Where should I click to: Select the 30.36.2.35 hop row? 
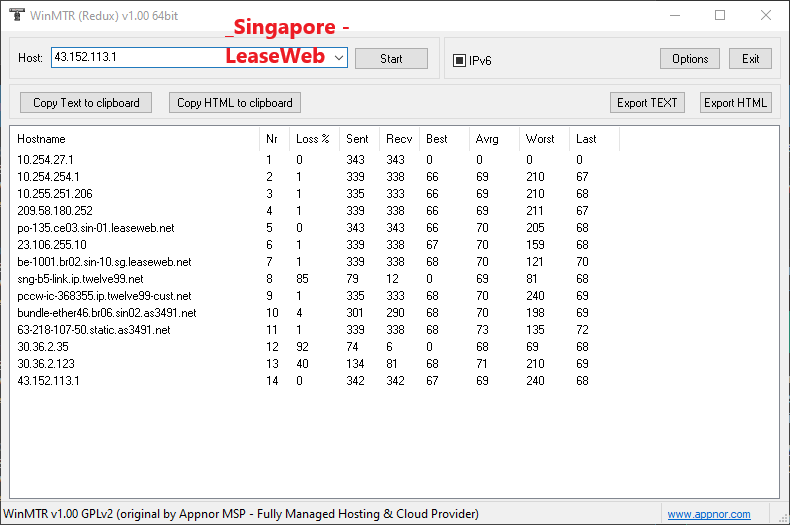coord(315,347)
